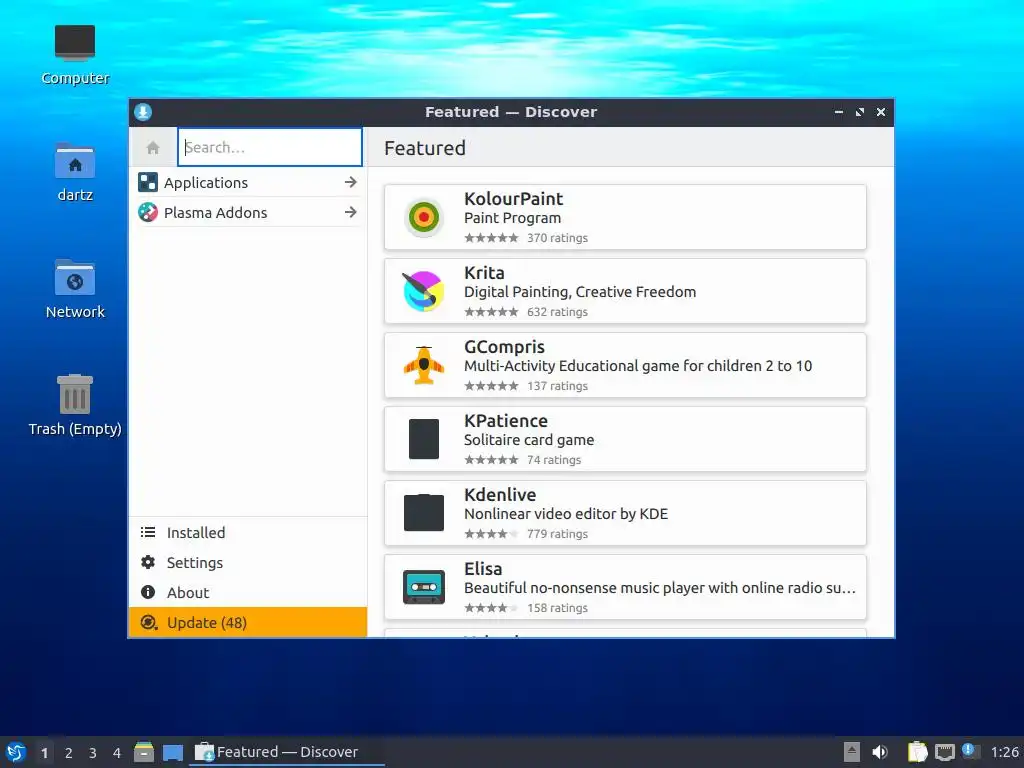Click the show desktop taskbar icon
Viewport: 1024px width, 768px height.
tap(173, 752)
